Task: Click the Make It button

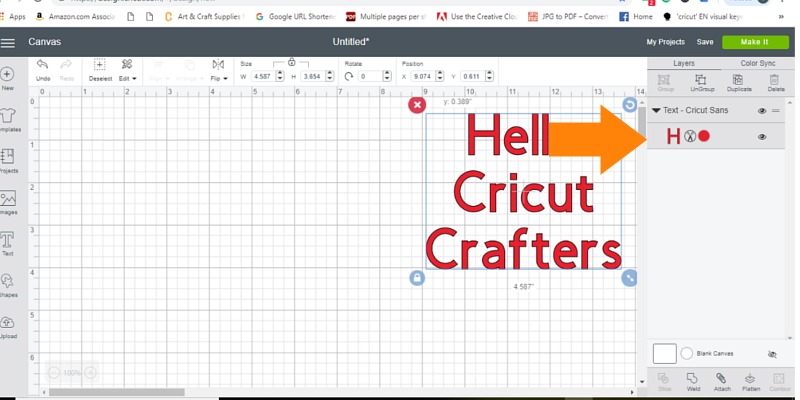Action: [755, 42]
